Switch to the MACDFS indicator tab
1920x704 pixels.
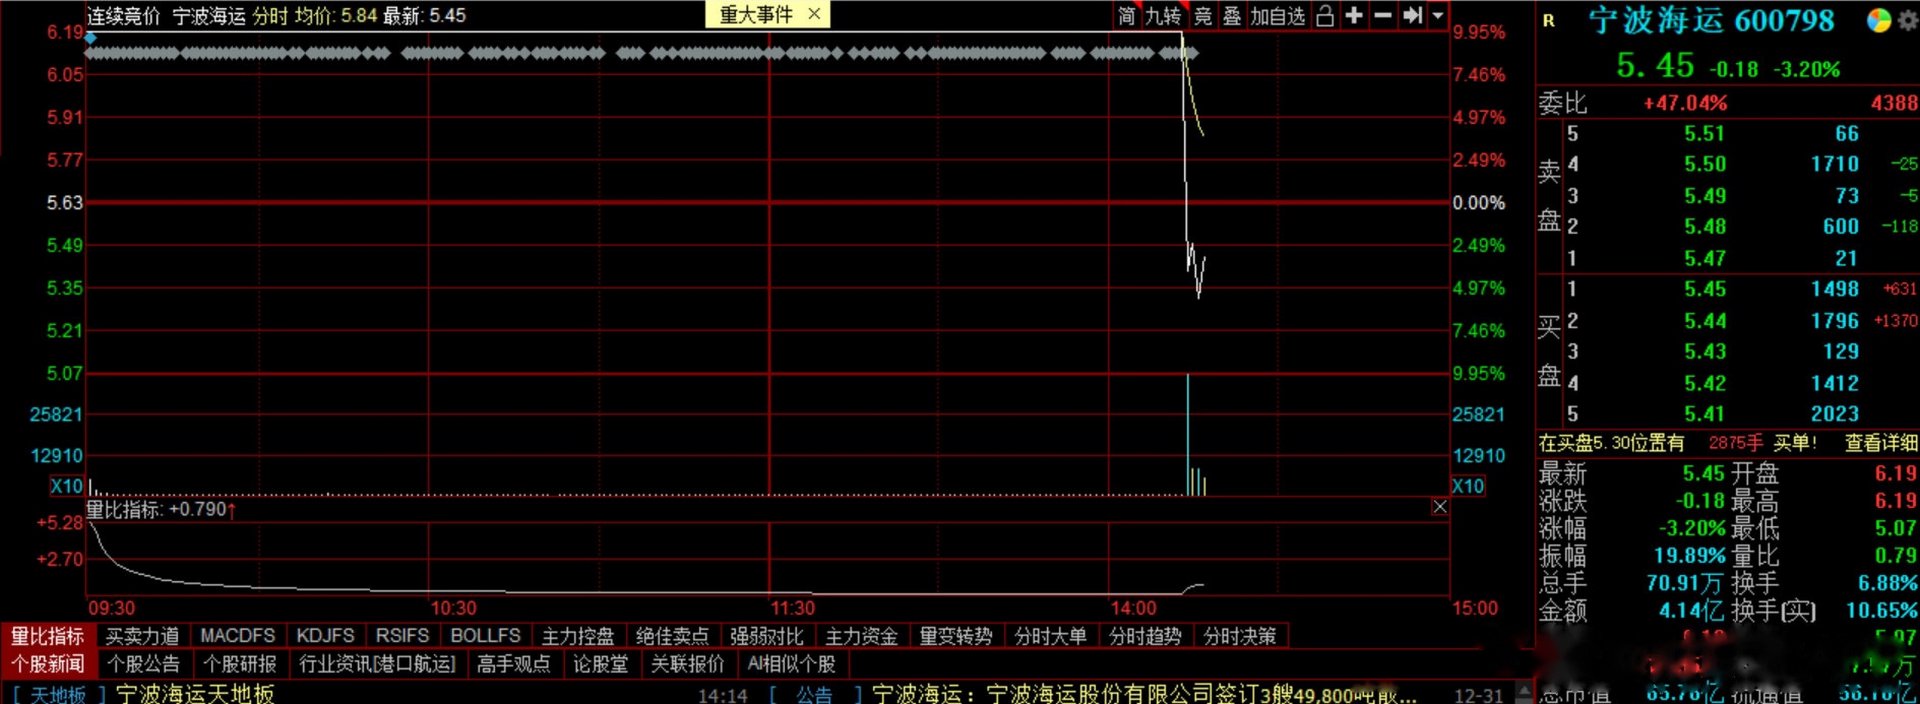click(x=237, y=636)
